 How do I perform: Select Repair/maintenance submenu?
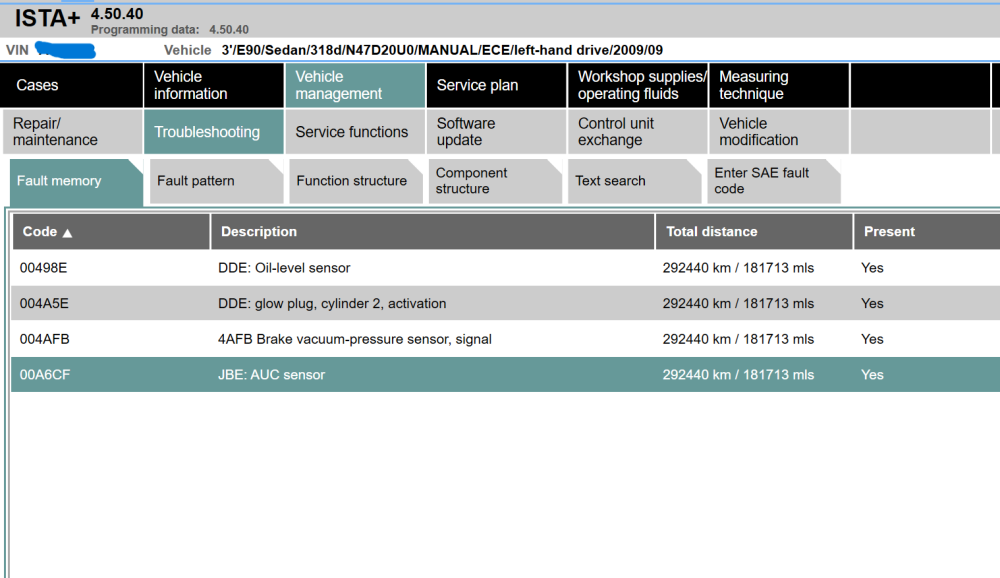coord(56,132)
